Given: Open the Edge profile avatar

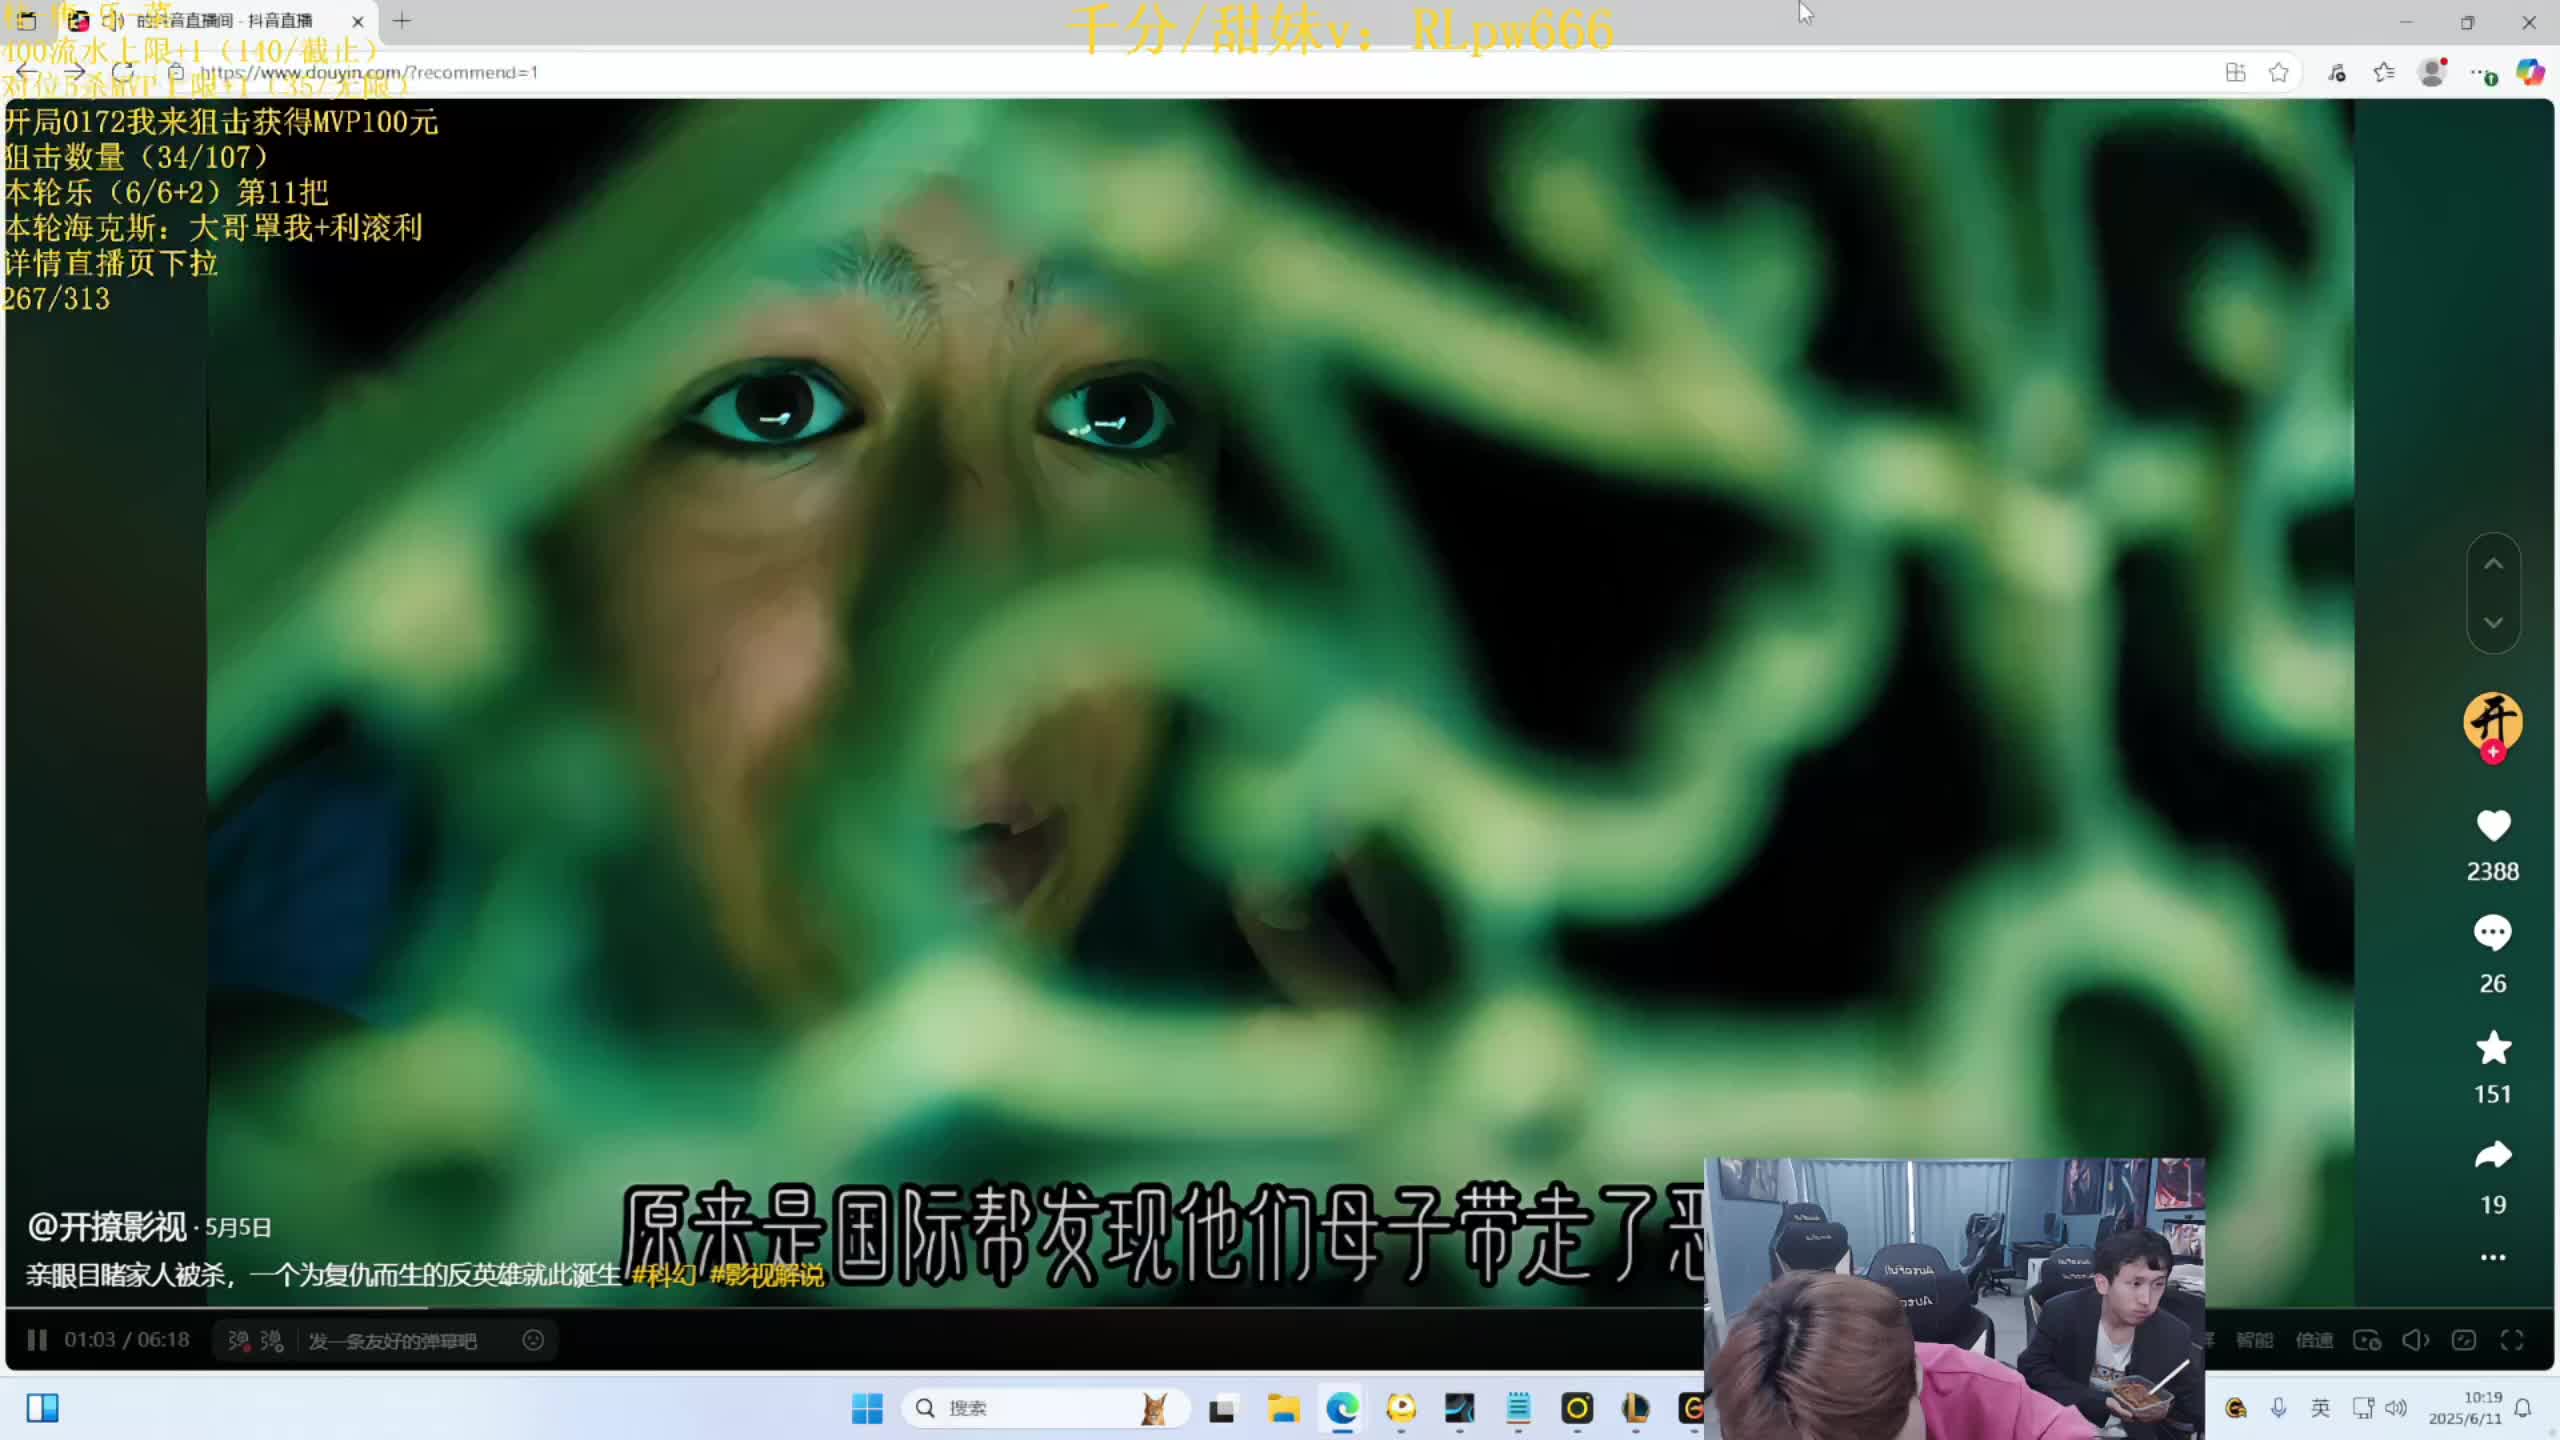Looking at the screenshot, I should (2432, 72).
